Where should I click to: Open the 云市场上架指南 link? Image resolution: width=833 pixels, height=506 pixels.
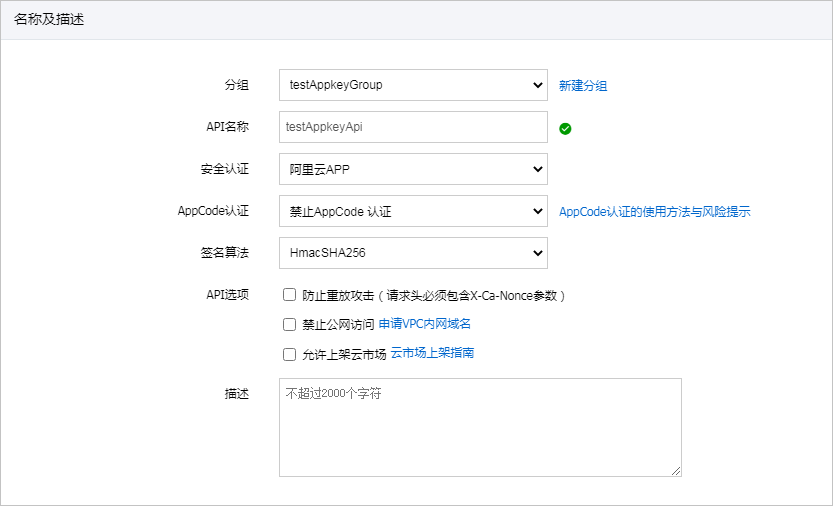tap(432, 353)
